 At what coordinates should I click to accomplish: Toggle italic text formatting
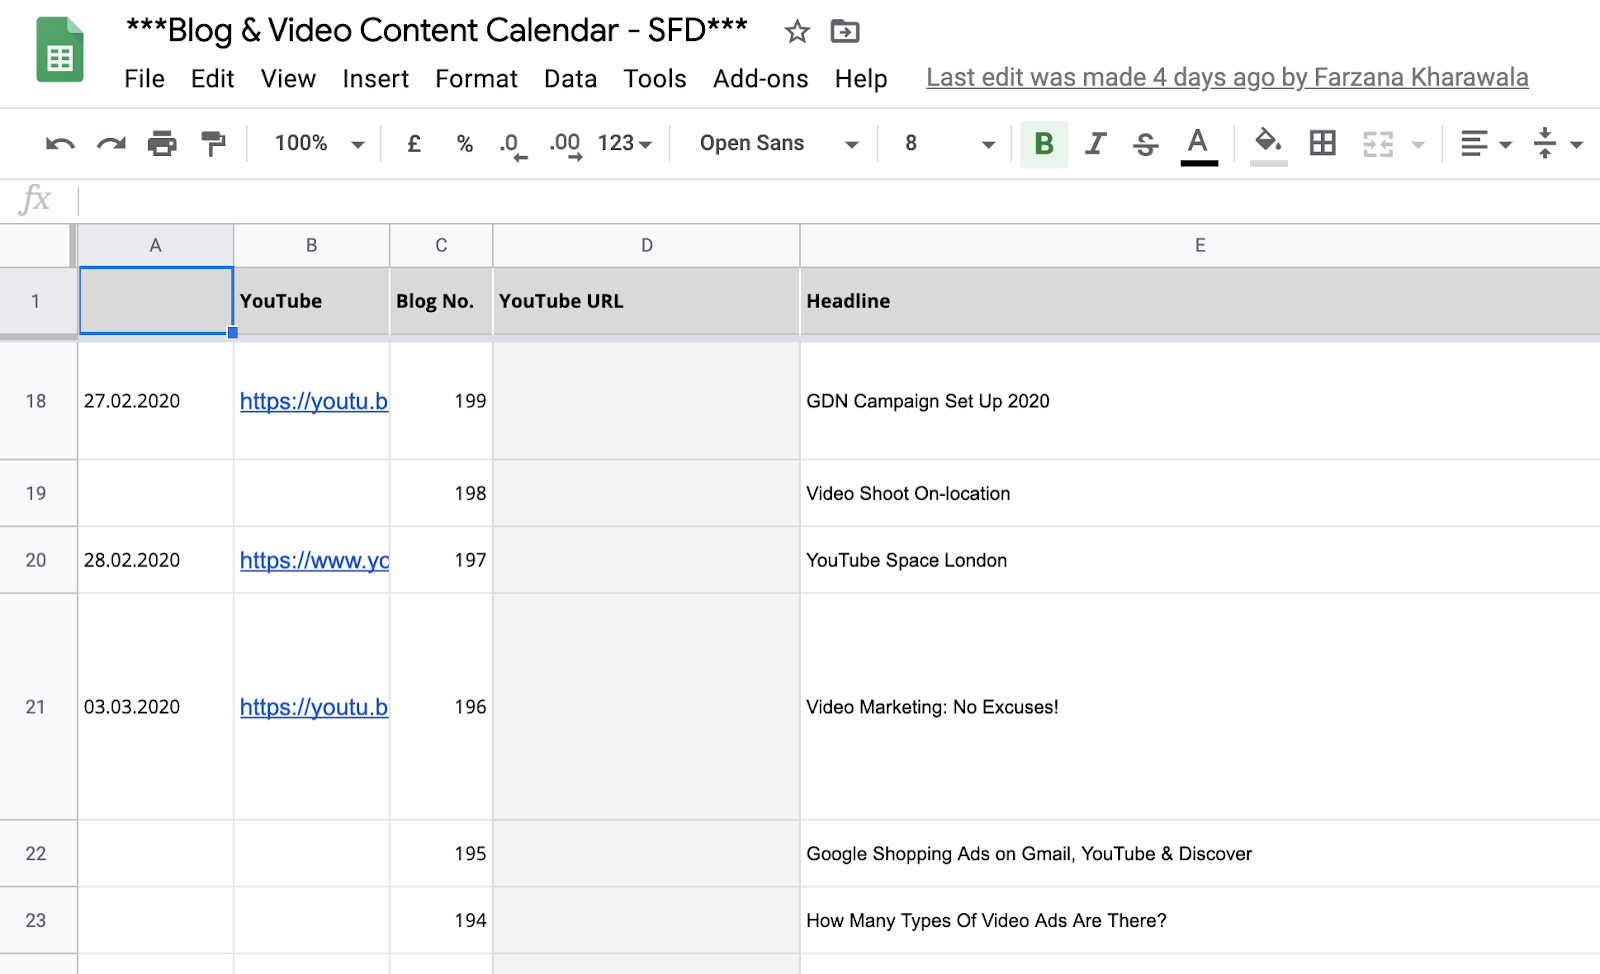tap(1096, 144)
